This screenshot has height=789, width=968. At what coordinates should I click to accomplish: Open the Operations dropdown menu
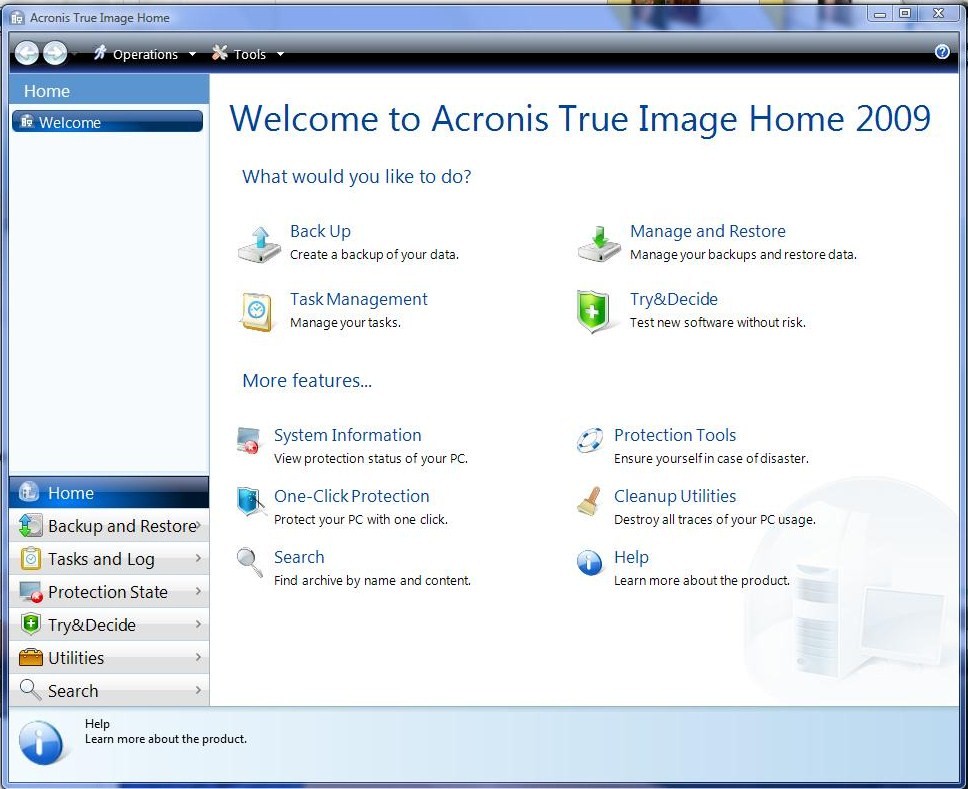[145, 54]
